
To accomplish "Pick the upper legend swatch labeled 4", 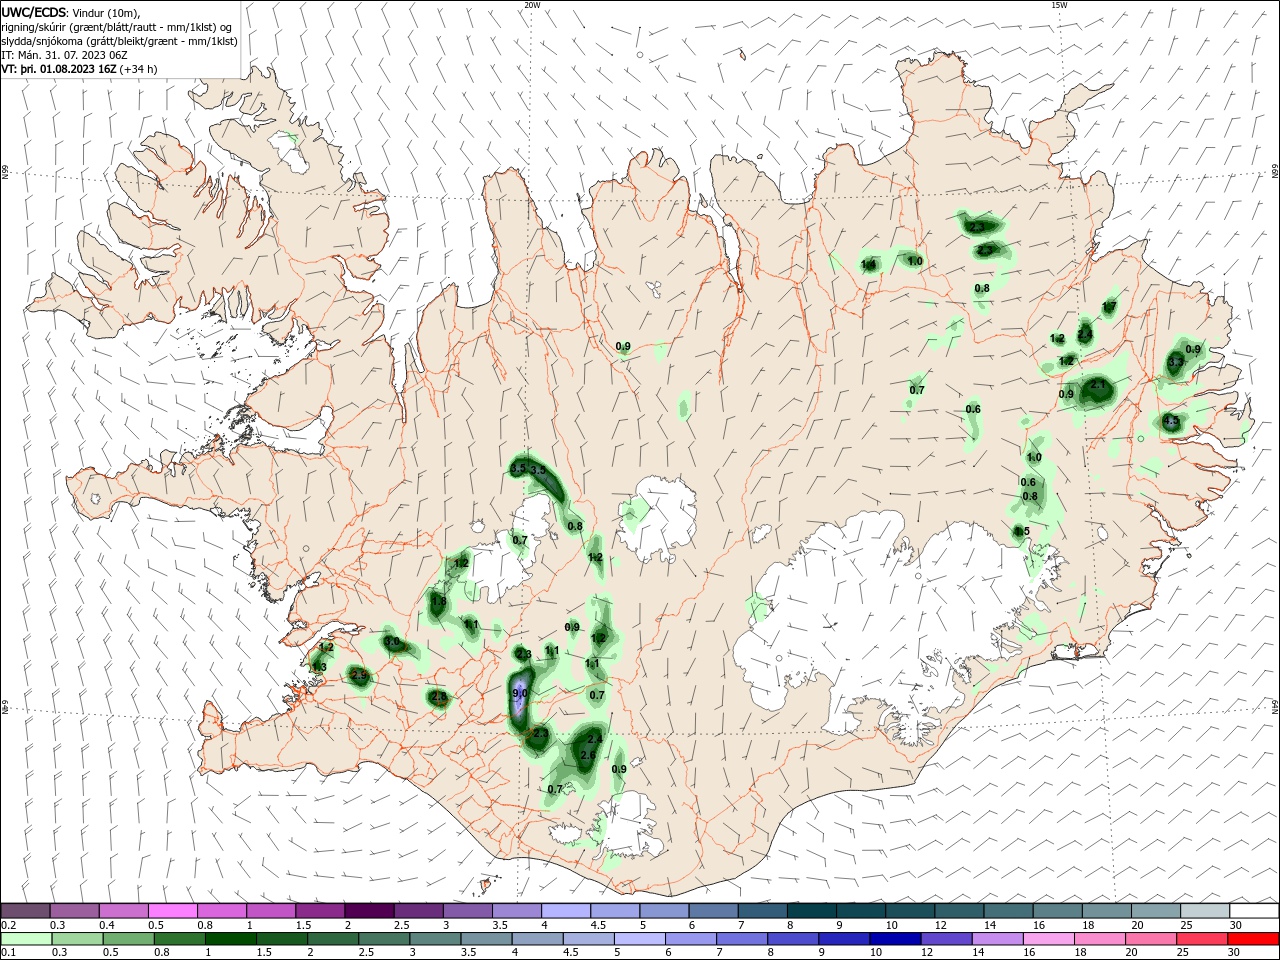I will coord(566,910).
